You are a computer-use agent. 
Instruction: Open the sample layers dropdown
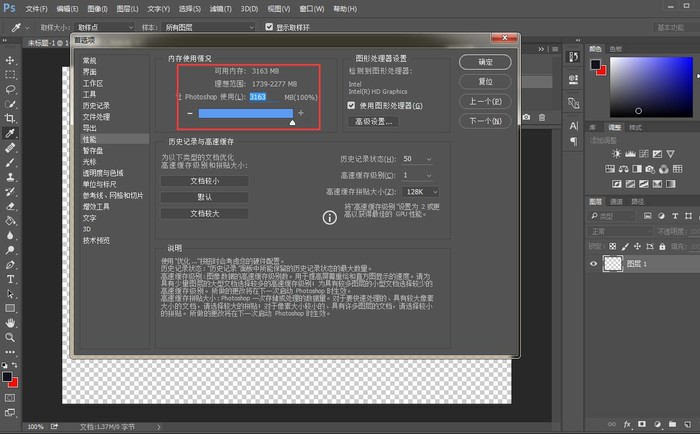[x=208, y=27]
